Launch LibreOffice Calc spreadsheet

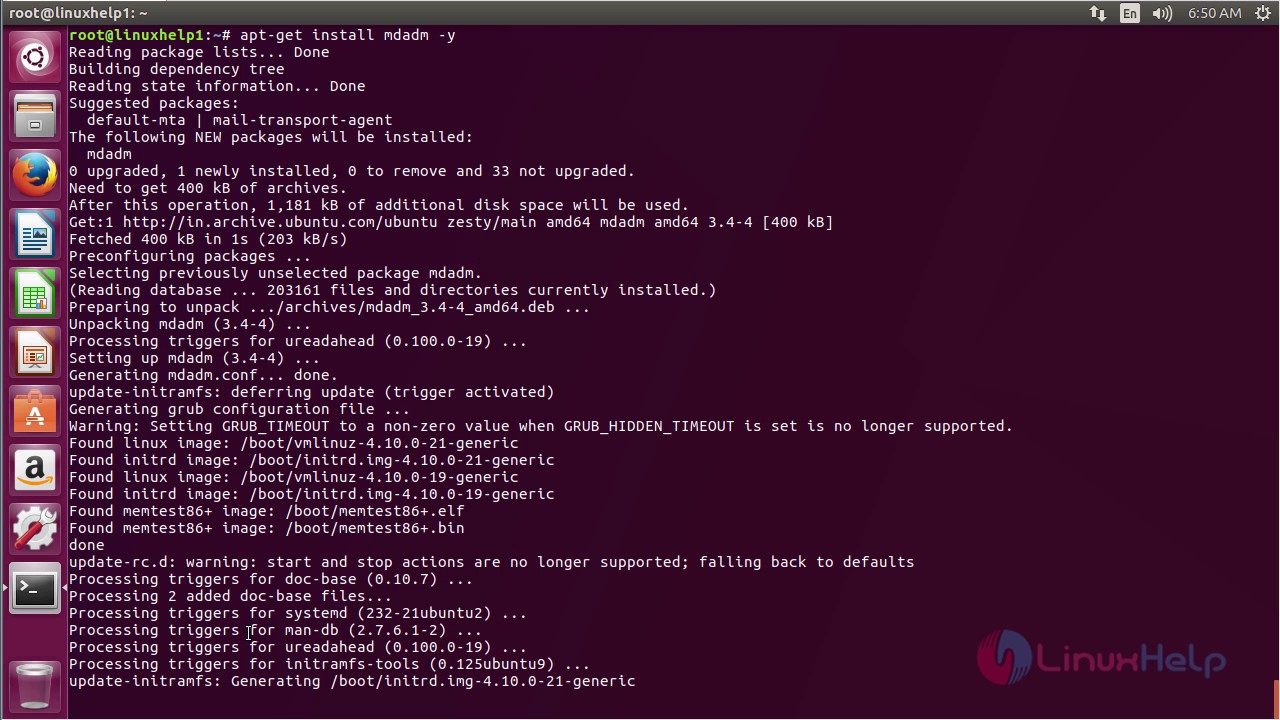pos(35,293)
